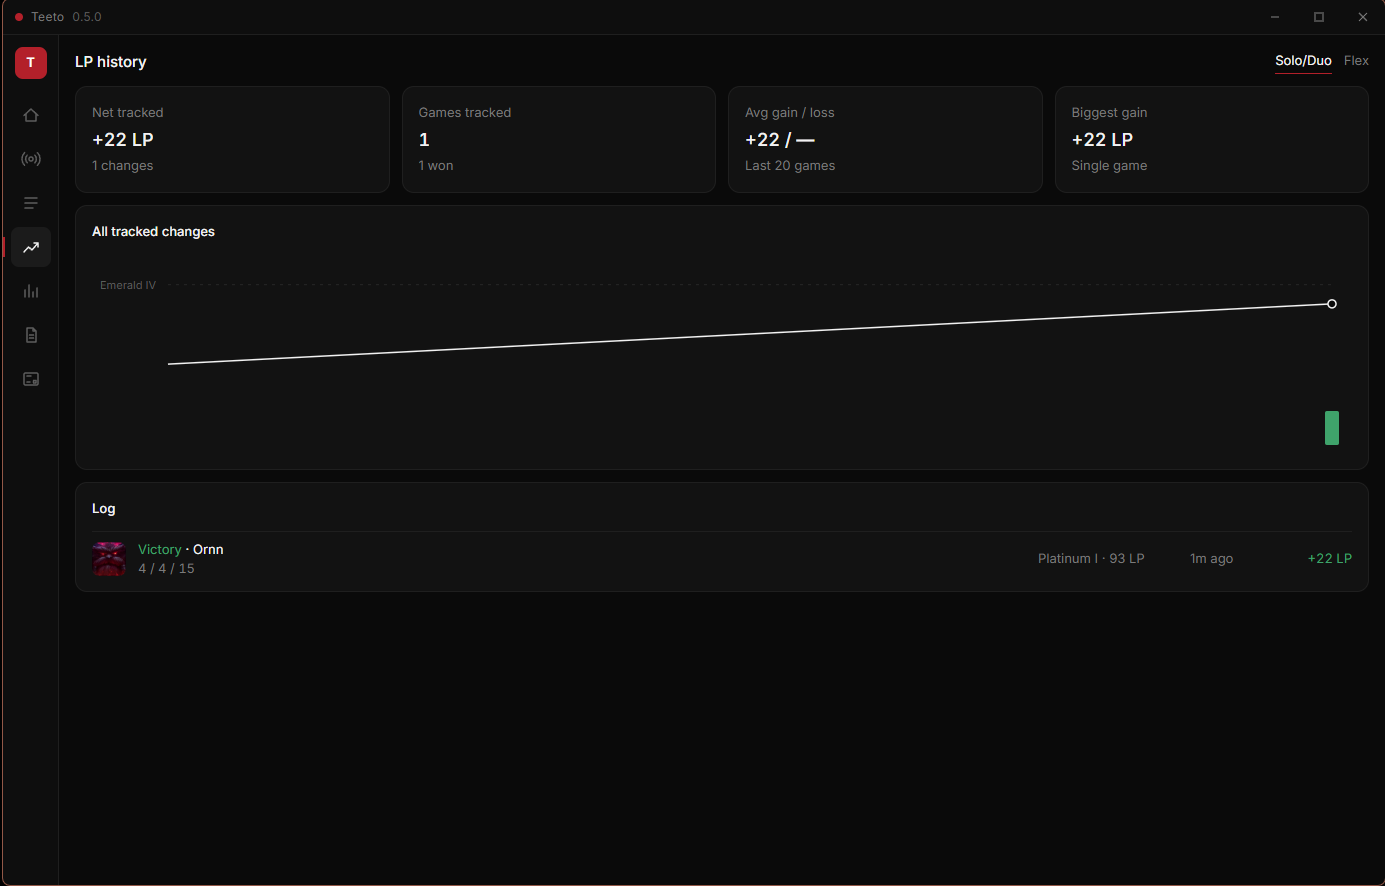Click the +22 LP value in log row
The width and height of the screenshot is (1385, 886).
[1330, 559]
